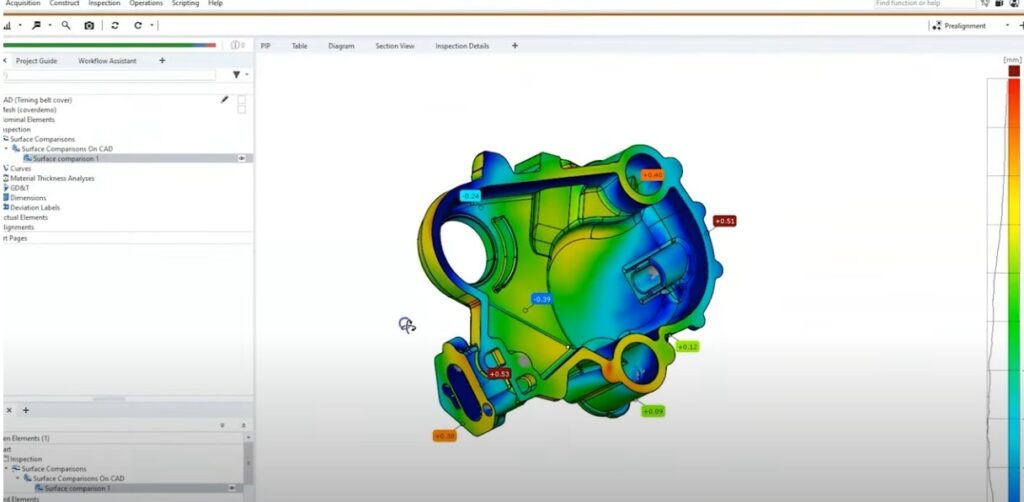Click the magnifier search toolbar icon
Viewport: 1024px width, 502px height.
(66, 25)
